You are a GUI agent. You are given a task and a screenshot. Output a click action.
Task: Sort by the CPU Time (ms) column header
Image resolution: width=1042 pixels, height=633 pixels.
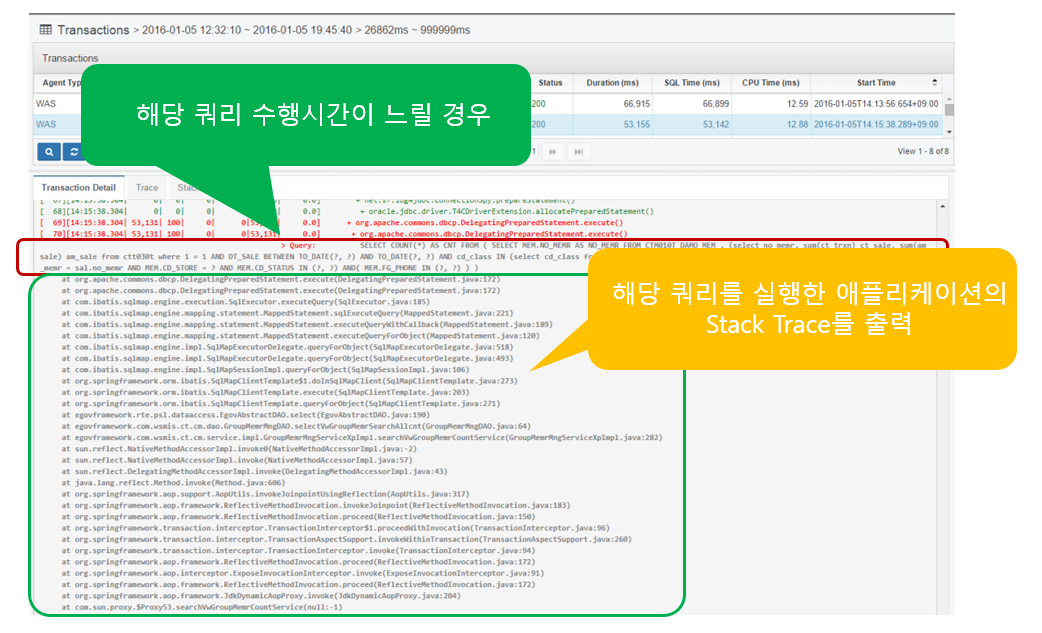[770, 82]
